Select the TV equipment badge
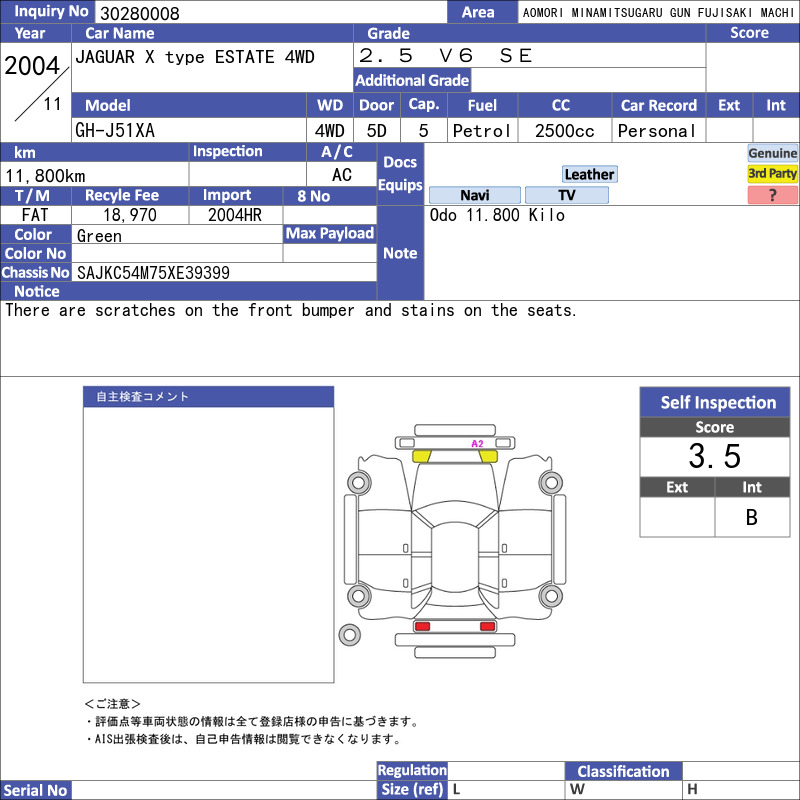Image resolution: width=800 pixels, height=800 pixels. click(566, 195)
